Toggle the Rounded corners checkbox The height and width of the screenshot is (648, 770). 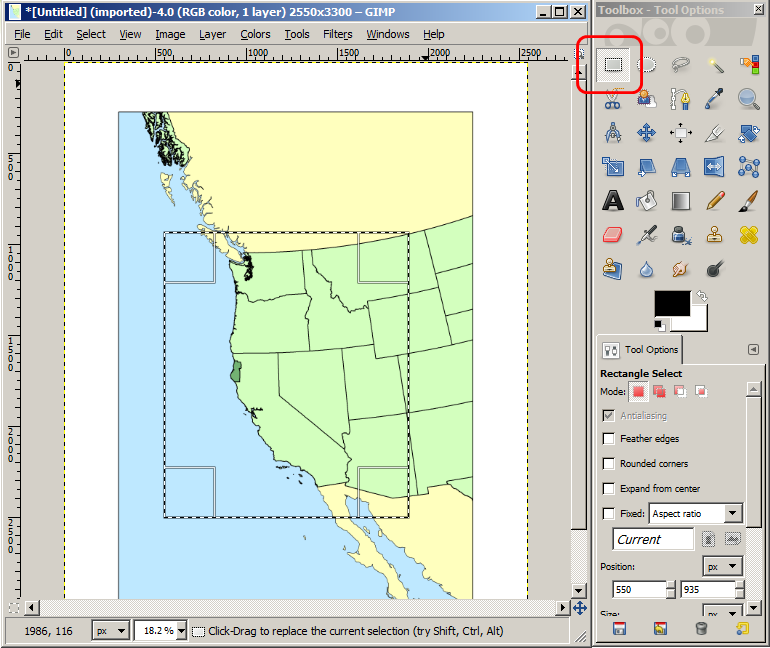[x=609, y=464]
